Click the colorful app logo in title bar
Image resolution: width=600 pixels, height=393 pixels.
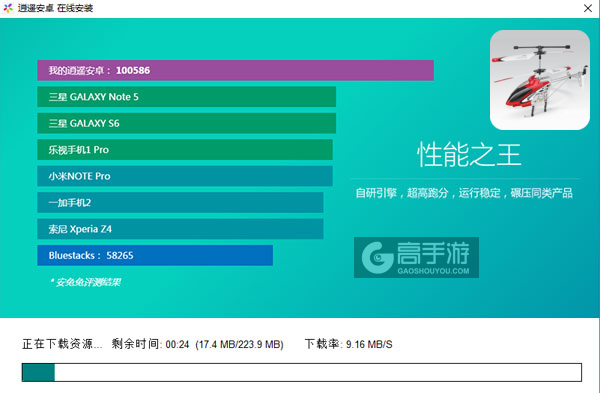(8, 8)
